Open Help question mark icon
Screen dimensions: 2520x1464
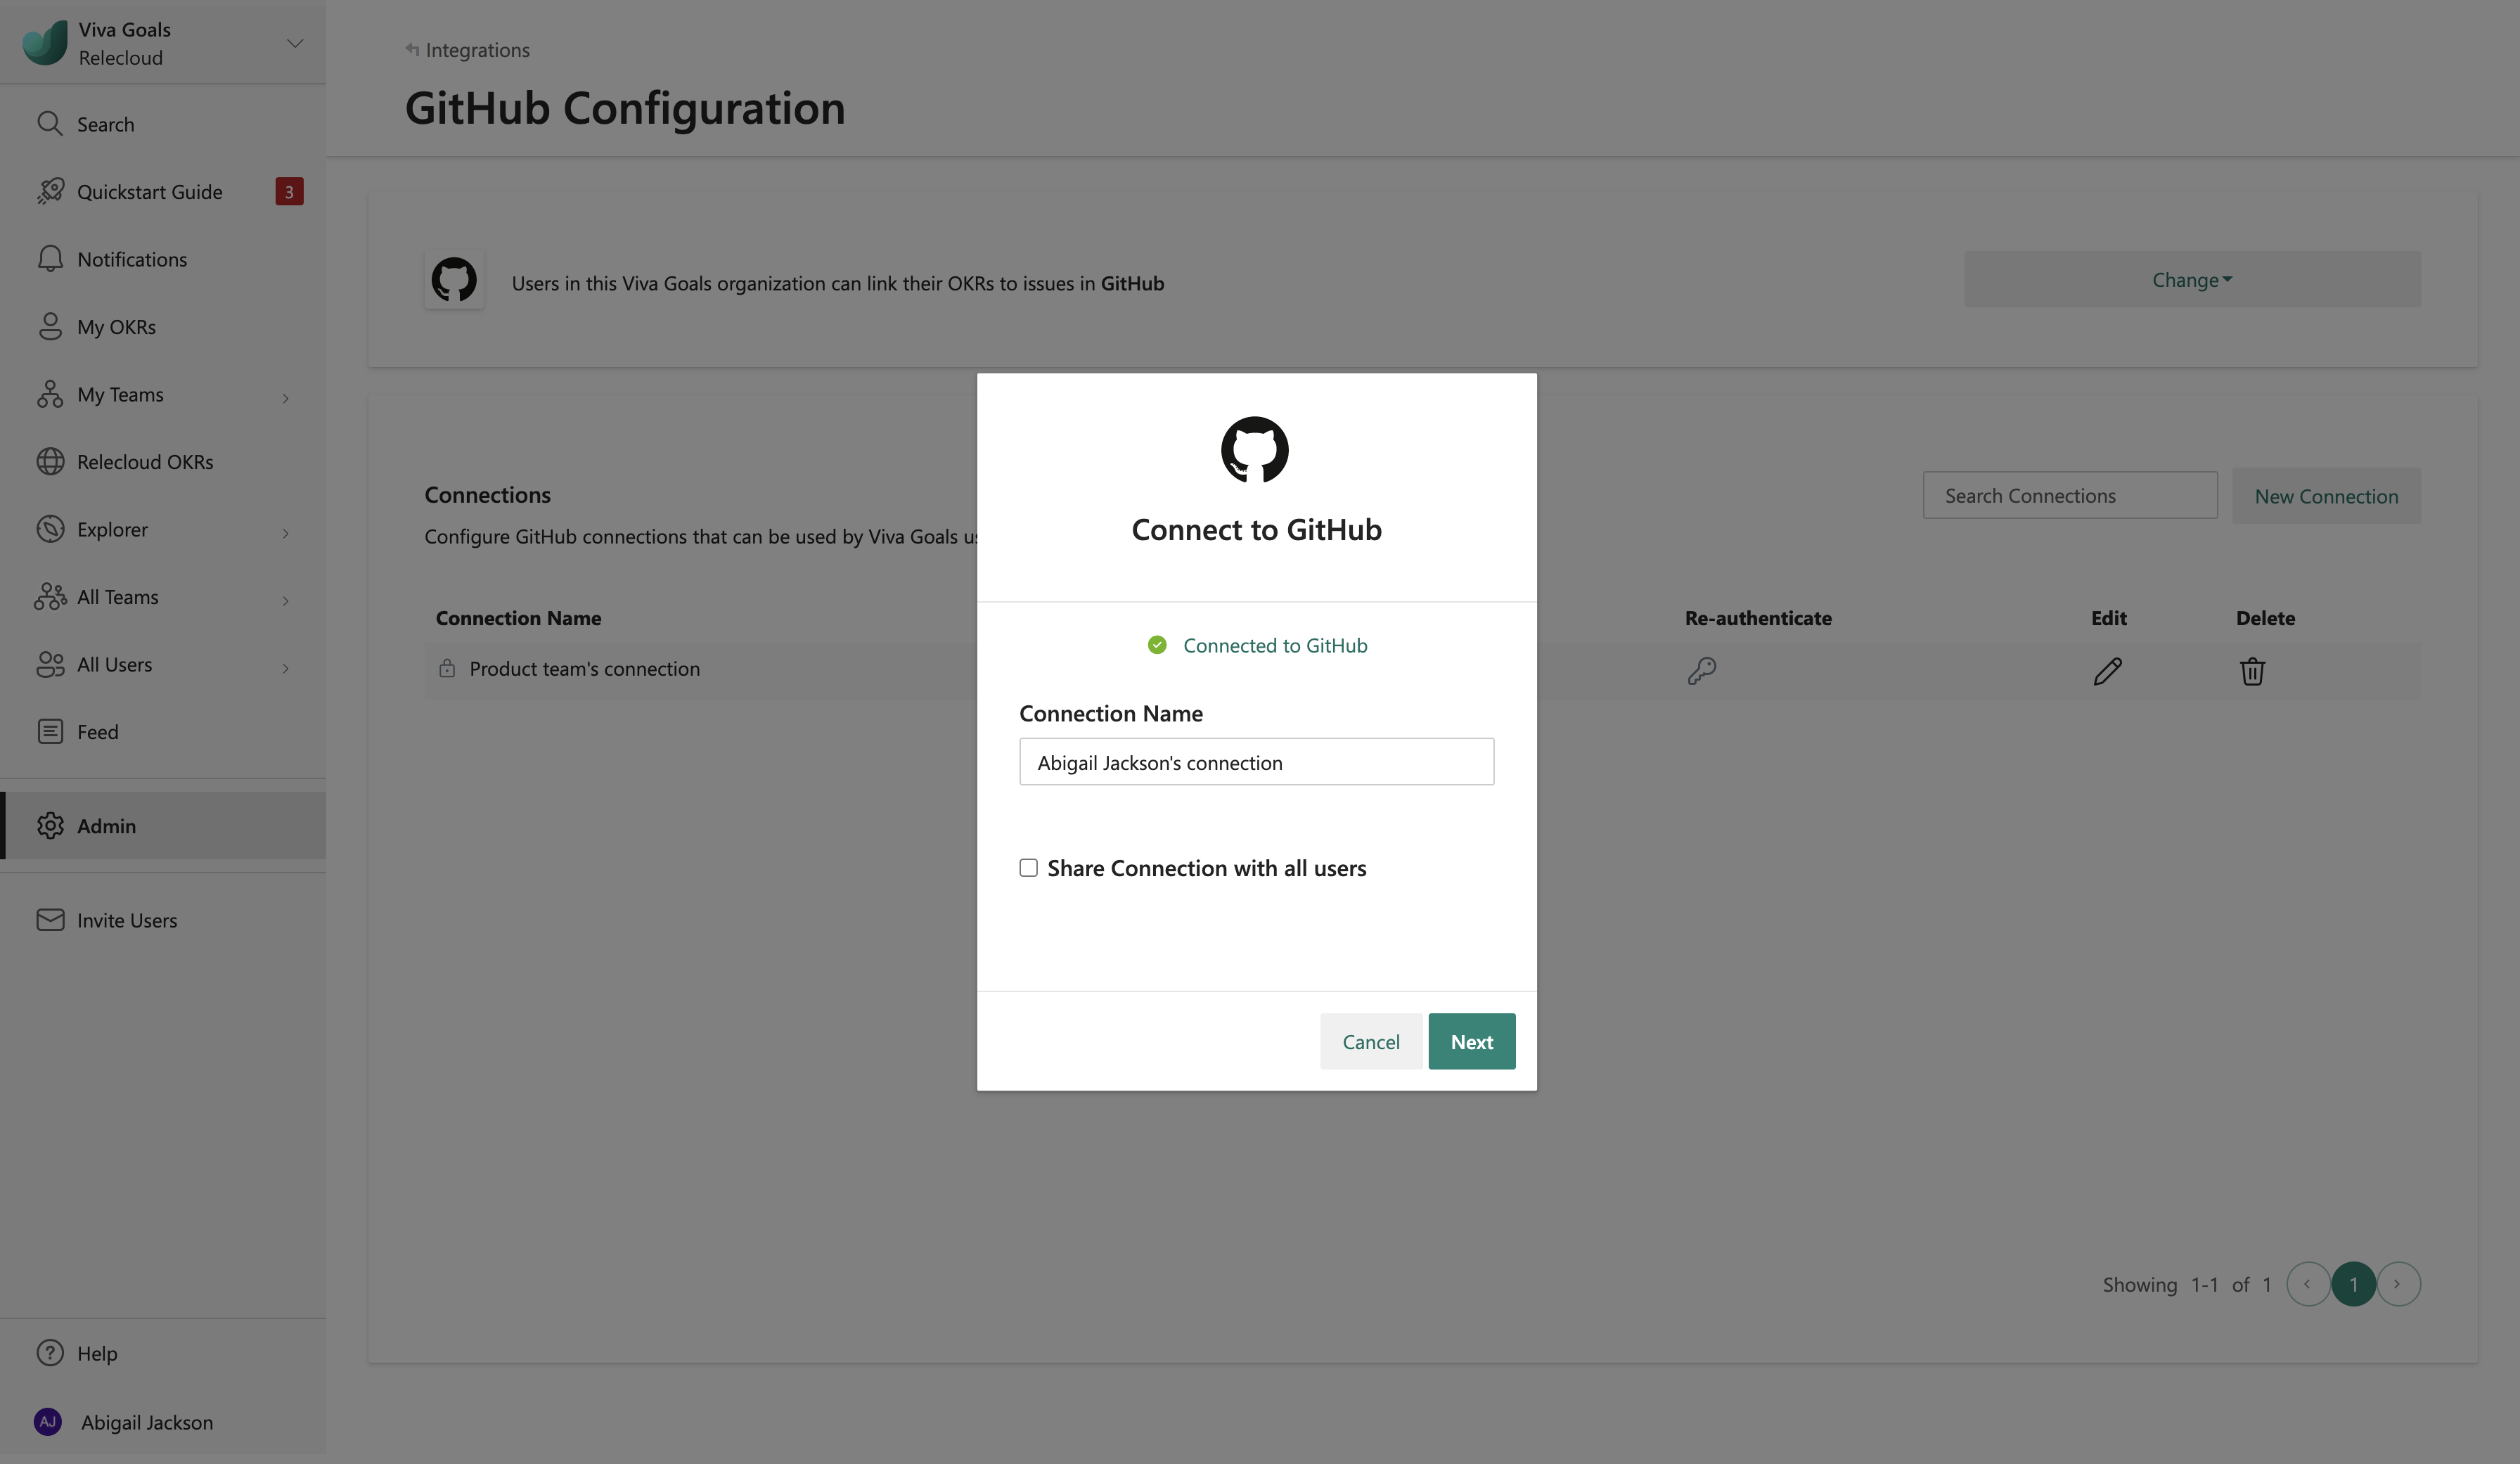tap(50, 1353)
